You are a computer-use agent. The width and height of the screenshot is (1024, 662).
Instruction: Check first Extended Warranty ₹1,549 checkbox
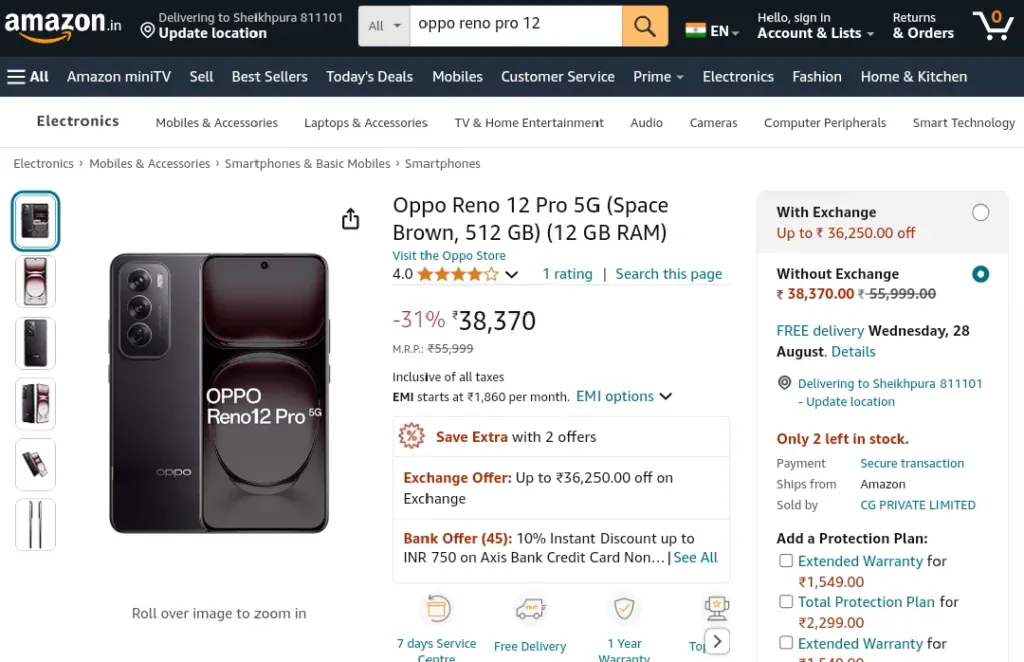[x=786, y=561]
